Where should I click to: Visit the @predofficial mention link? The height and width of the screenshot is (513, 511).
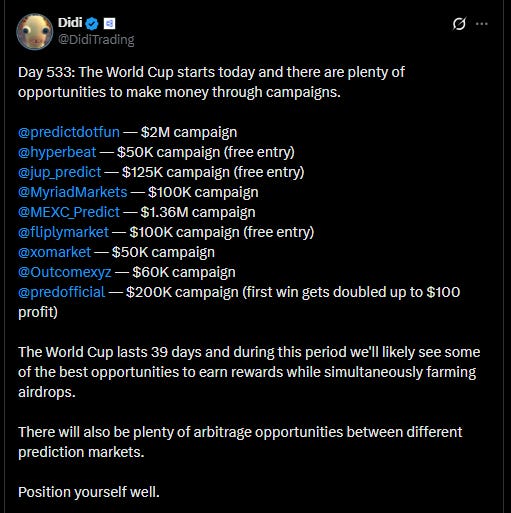[62, 292]
